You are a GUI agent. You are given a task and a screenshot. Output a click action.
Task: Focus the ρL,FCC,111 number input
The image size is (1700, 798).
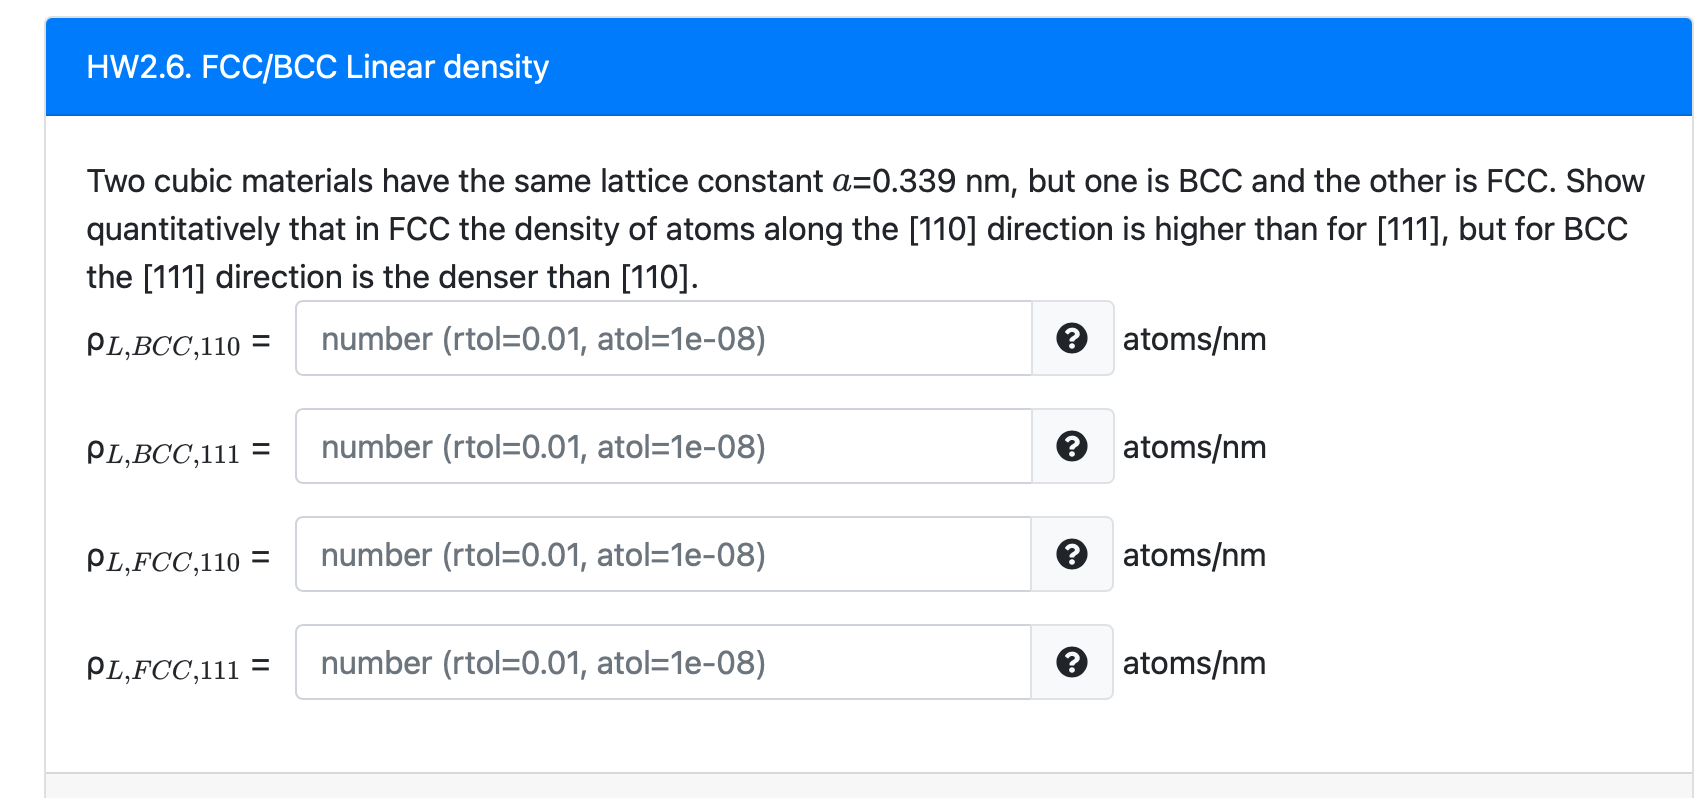663,662
